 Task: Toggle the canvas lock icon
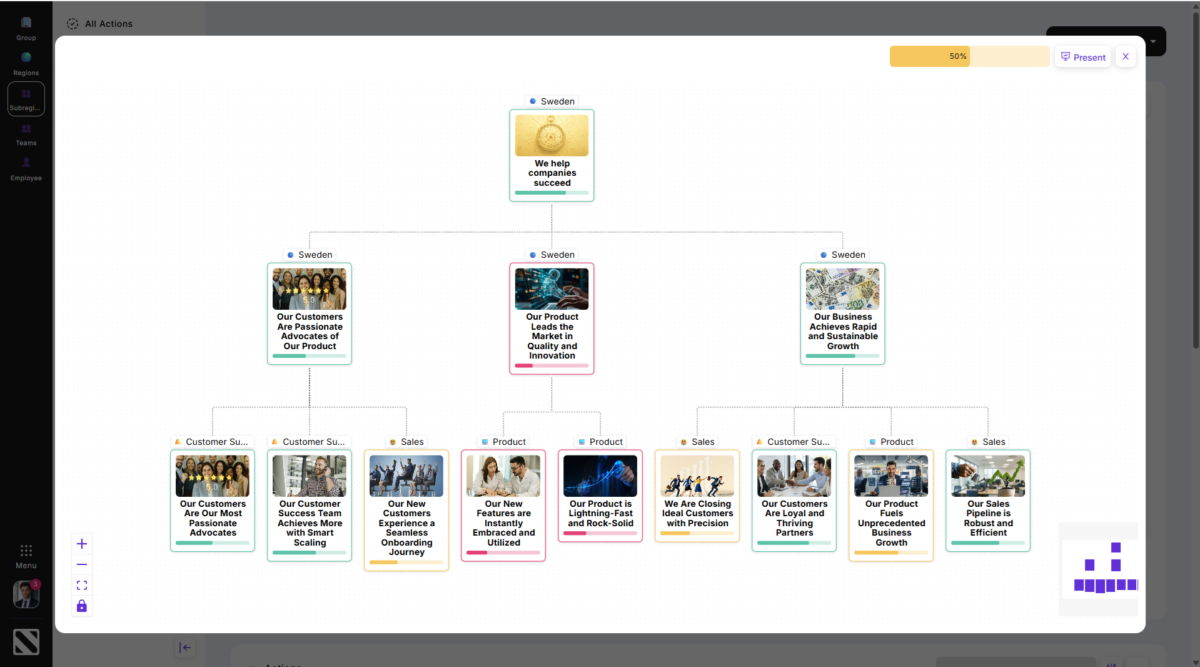pos(82,606)
